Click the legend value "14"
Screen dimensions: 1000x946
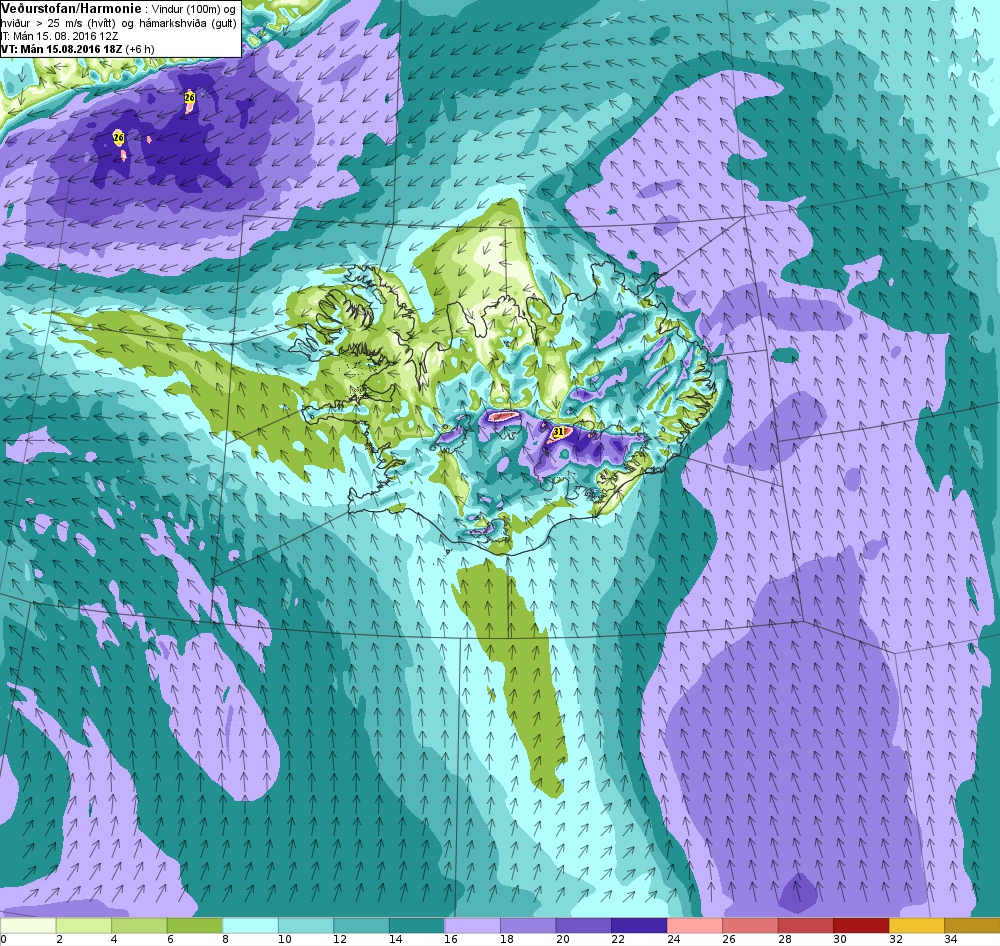[395, 939]
